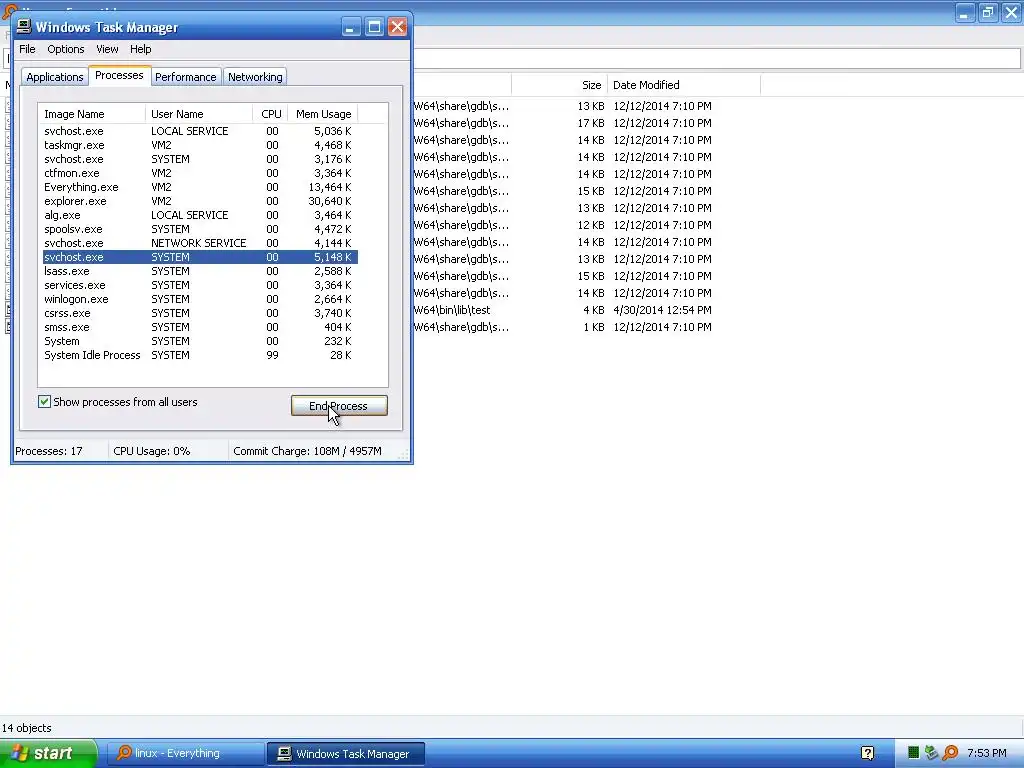Click the Processes: 17 status bar entry
This screenshot has height=768, width=1024.
(x=49, y=451)
